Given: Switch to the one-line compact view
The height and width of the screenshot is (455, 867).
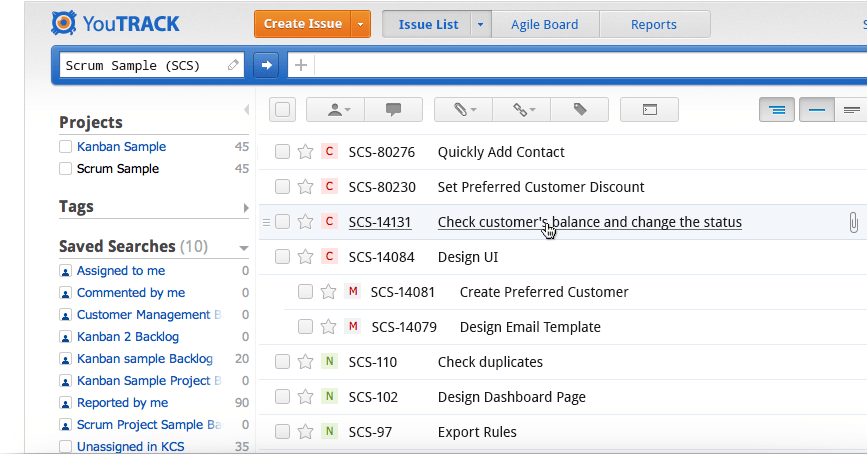Looking at the screenshot, I should pyautogui.click(x=817, y=110).
